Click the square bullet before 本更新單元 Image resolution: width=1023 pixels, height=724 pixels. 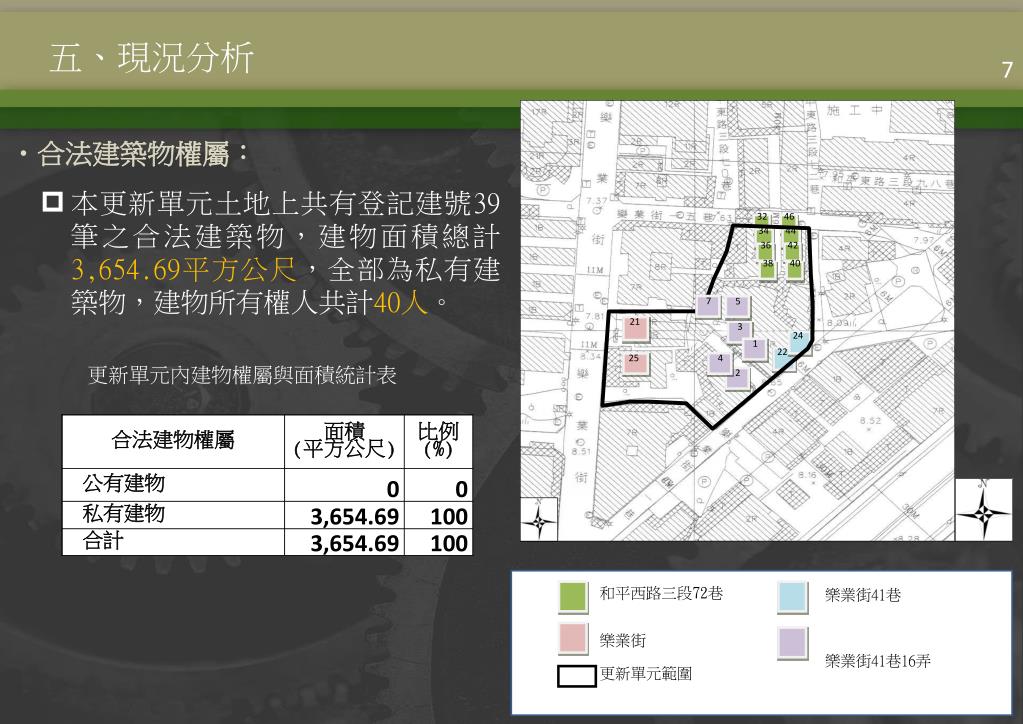point(52,202)
